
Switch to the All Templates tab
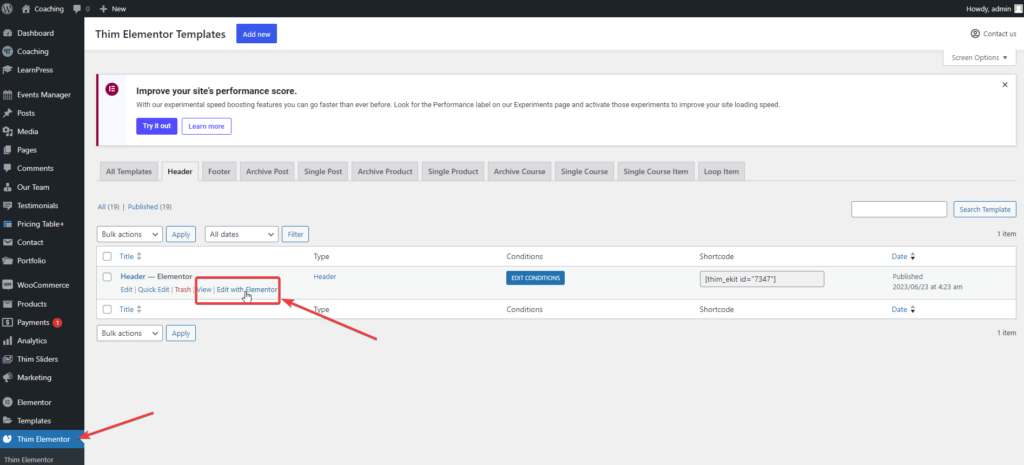[x=129, y=172]
